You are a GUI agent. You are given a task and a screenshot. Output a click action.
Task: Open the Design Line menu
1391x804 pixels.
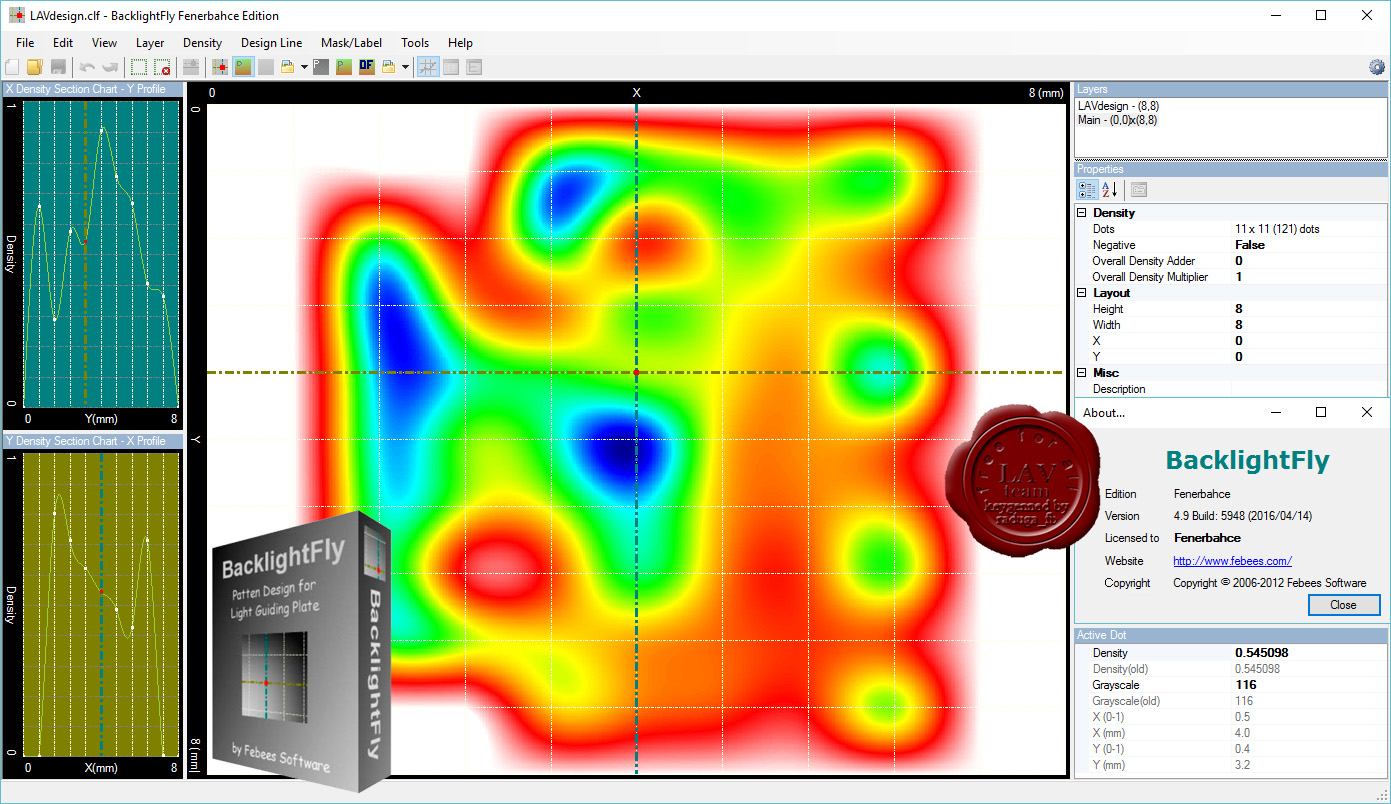[272, 43]
